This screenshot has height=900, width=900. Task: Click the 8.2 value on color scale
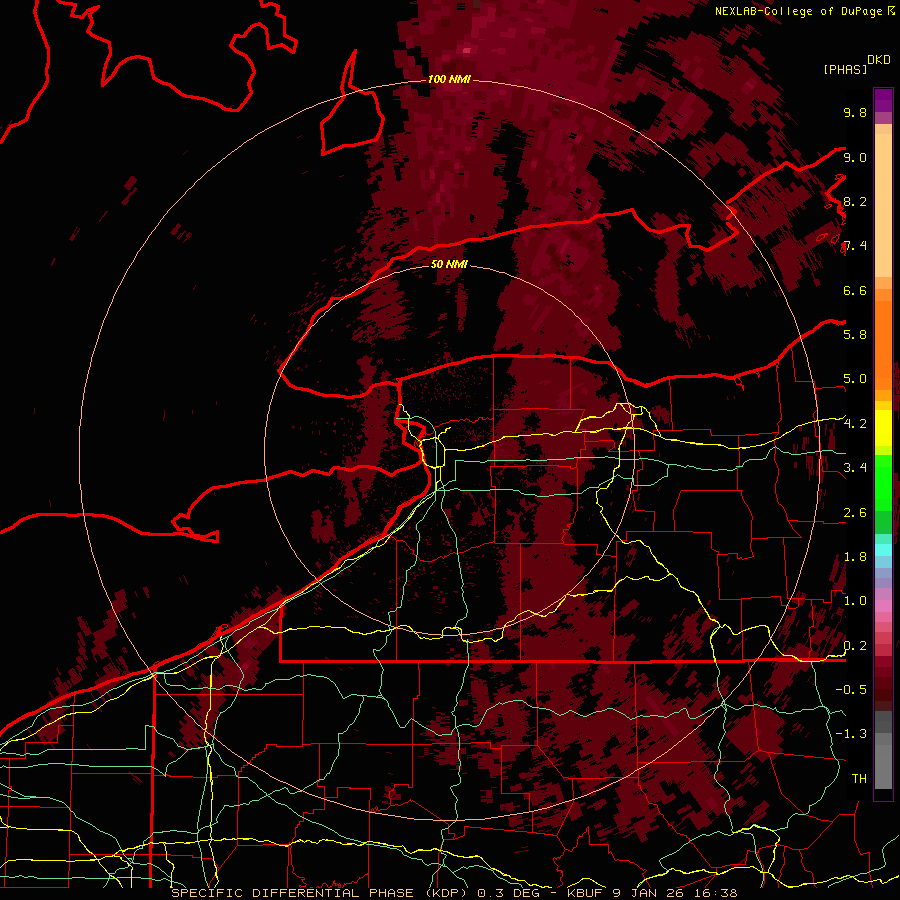coord(855,201)
